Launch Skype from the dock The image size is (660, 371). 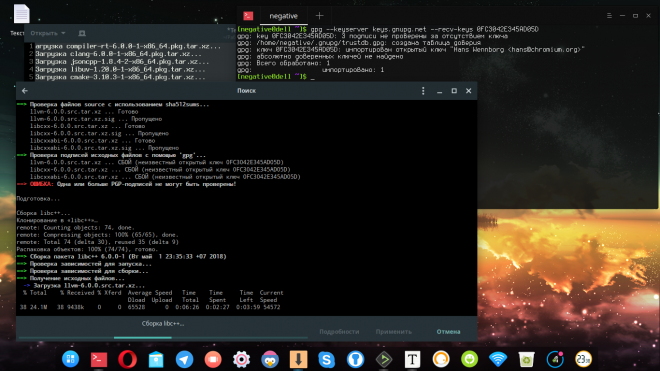pos(327,359)
